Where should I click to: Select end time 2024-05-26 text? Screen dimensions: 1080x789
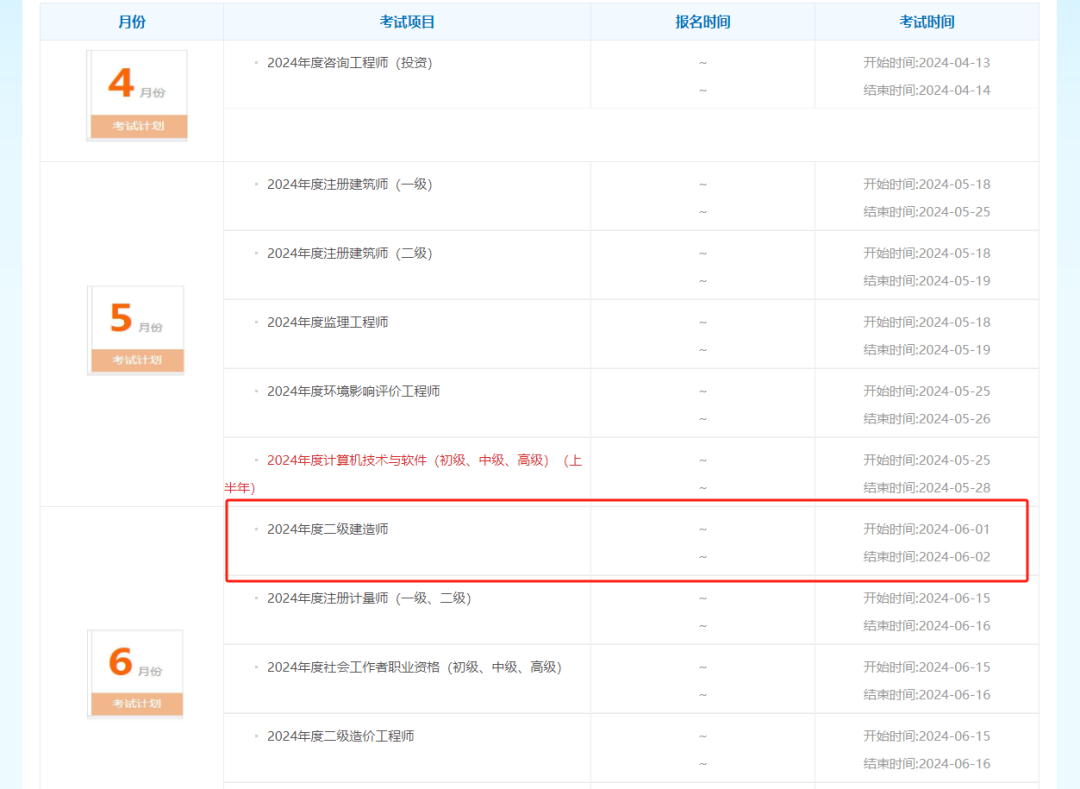point(926,419)
